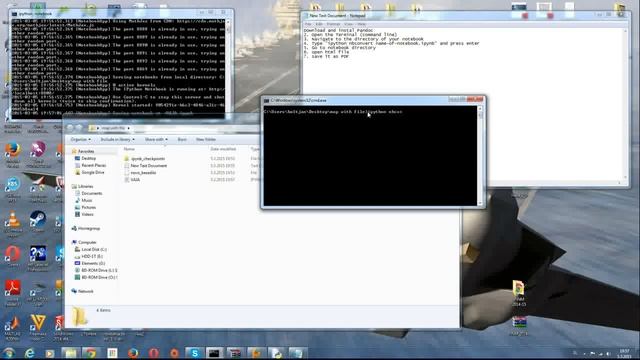Screen dimensions: 640x360
Task: Select Homegroup in navigation pane
Action: (89, 229)
